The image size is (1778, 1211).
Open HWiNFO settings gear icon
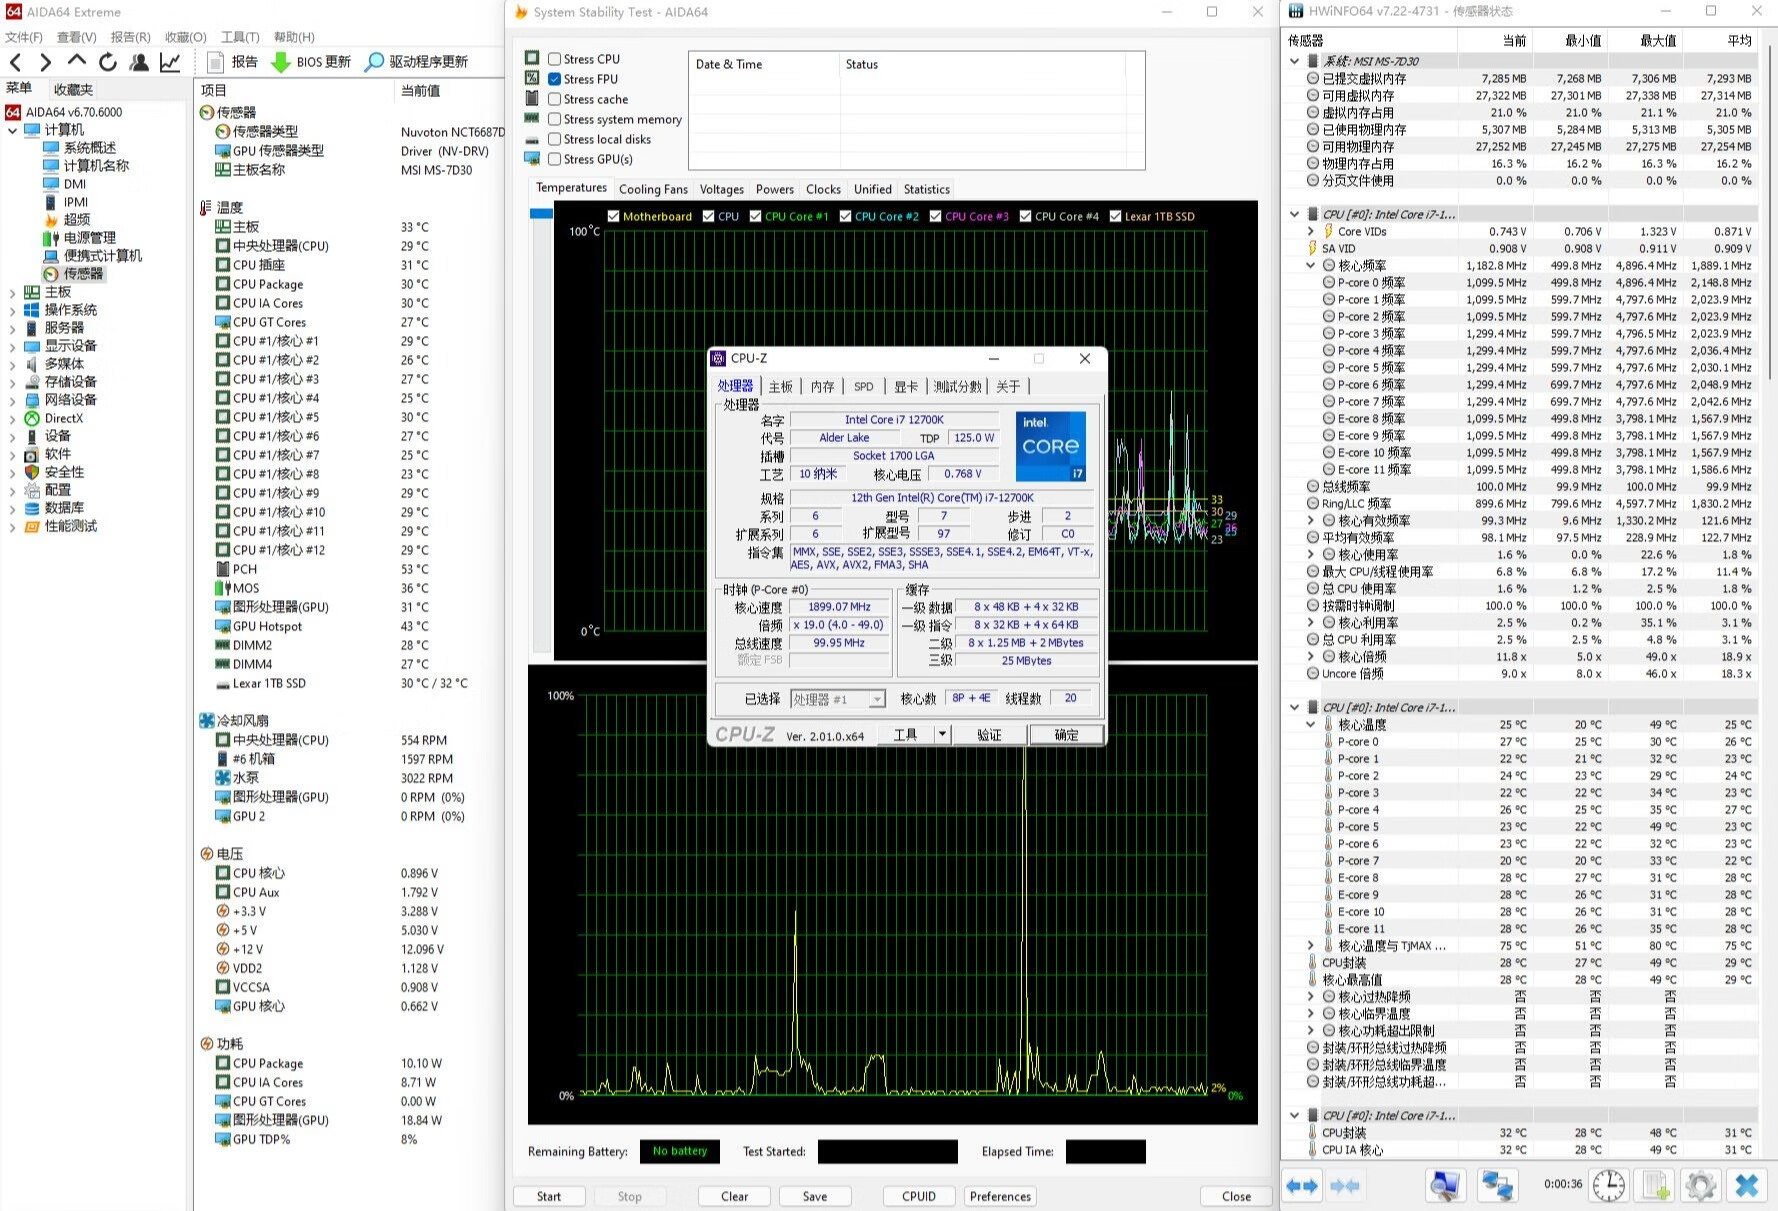pos(1701,1186)
